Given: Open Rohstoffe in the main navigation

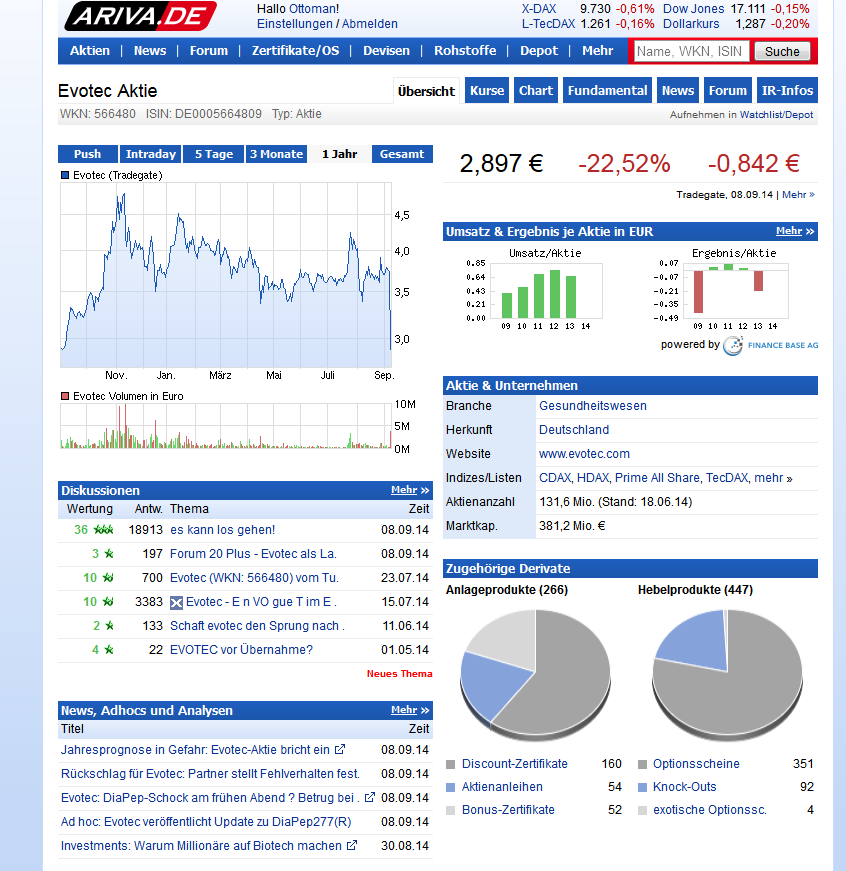Looking at the screenshot, I should tap(465, 51).
